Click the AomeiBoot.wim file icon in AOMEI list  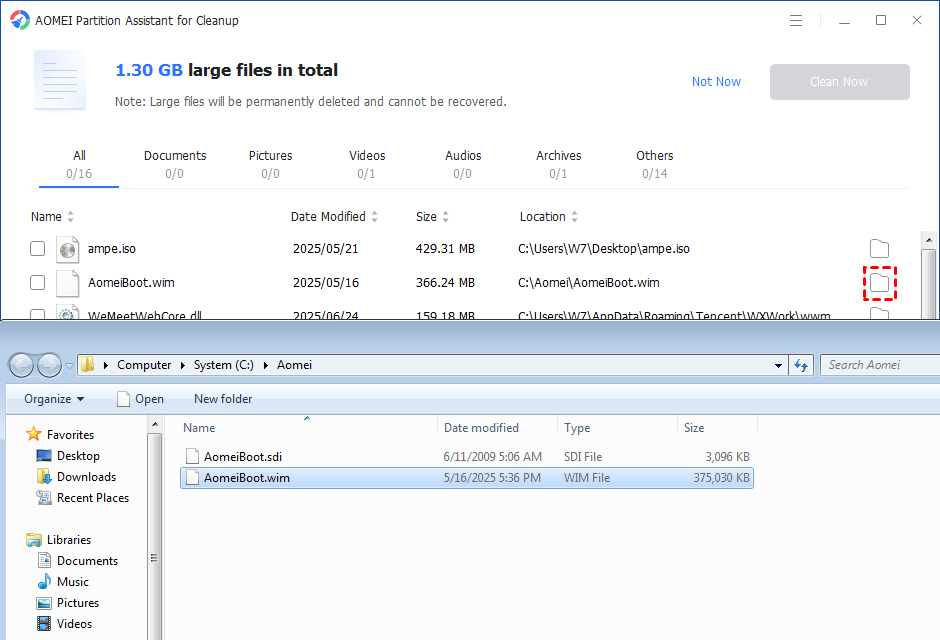pos(68,283)
